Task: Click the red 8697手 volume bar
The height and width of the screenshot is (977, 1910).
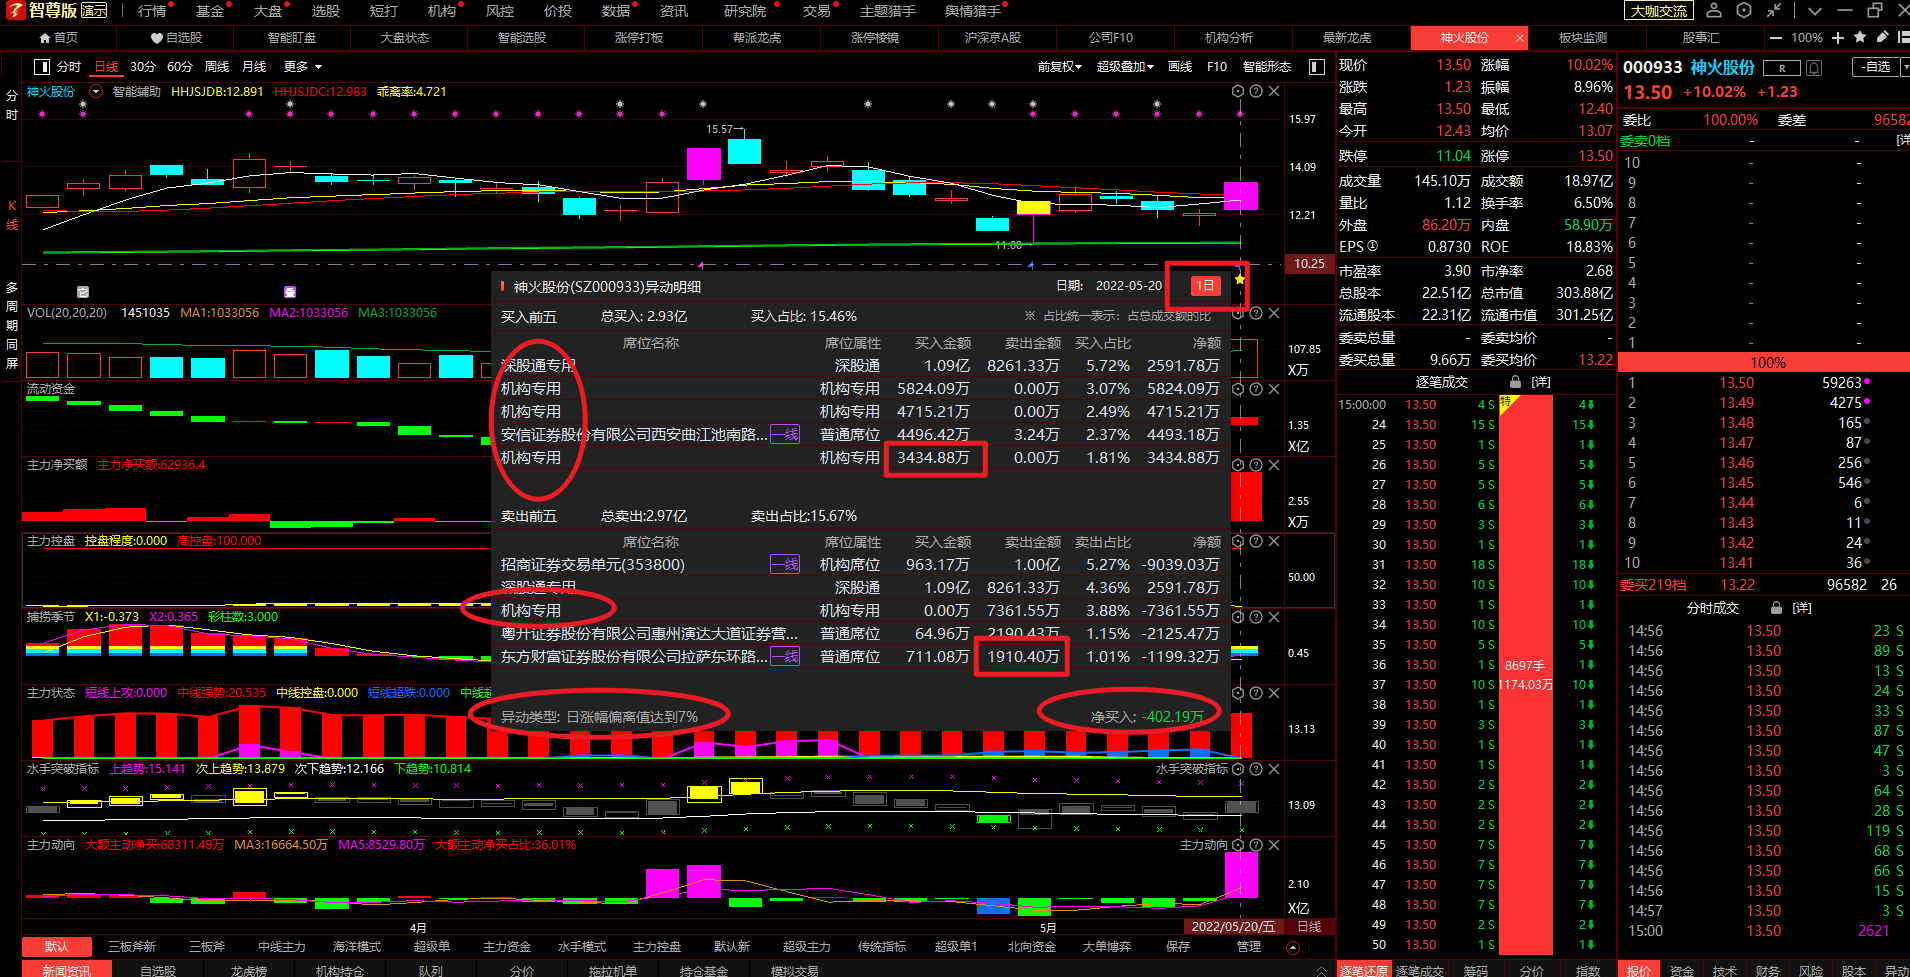Action: pyautogui.click(x=1525, y=674)
